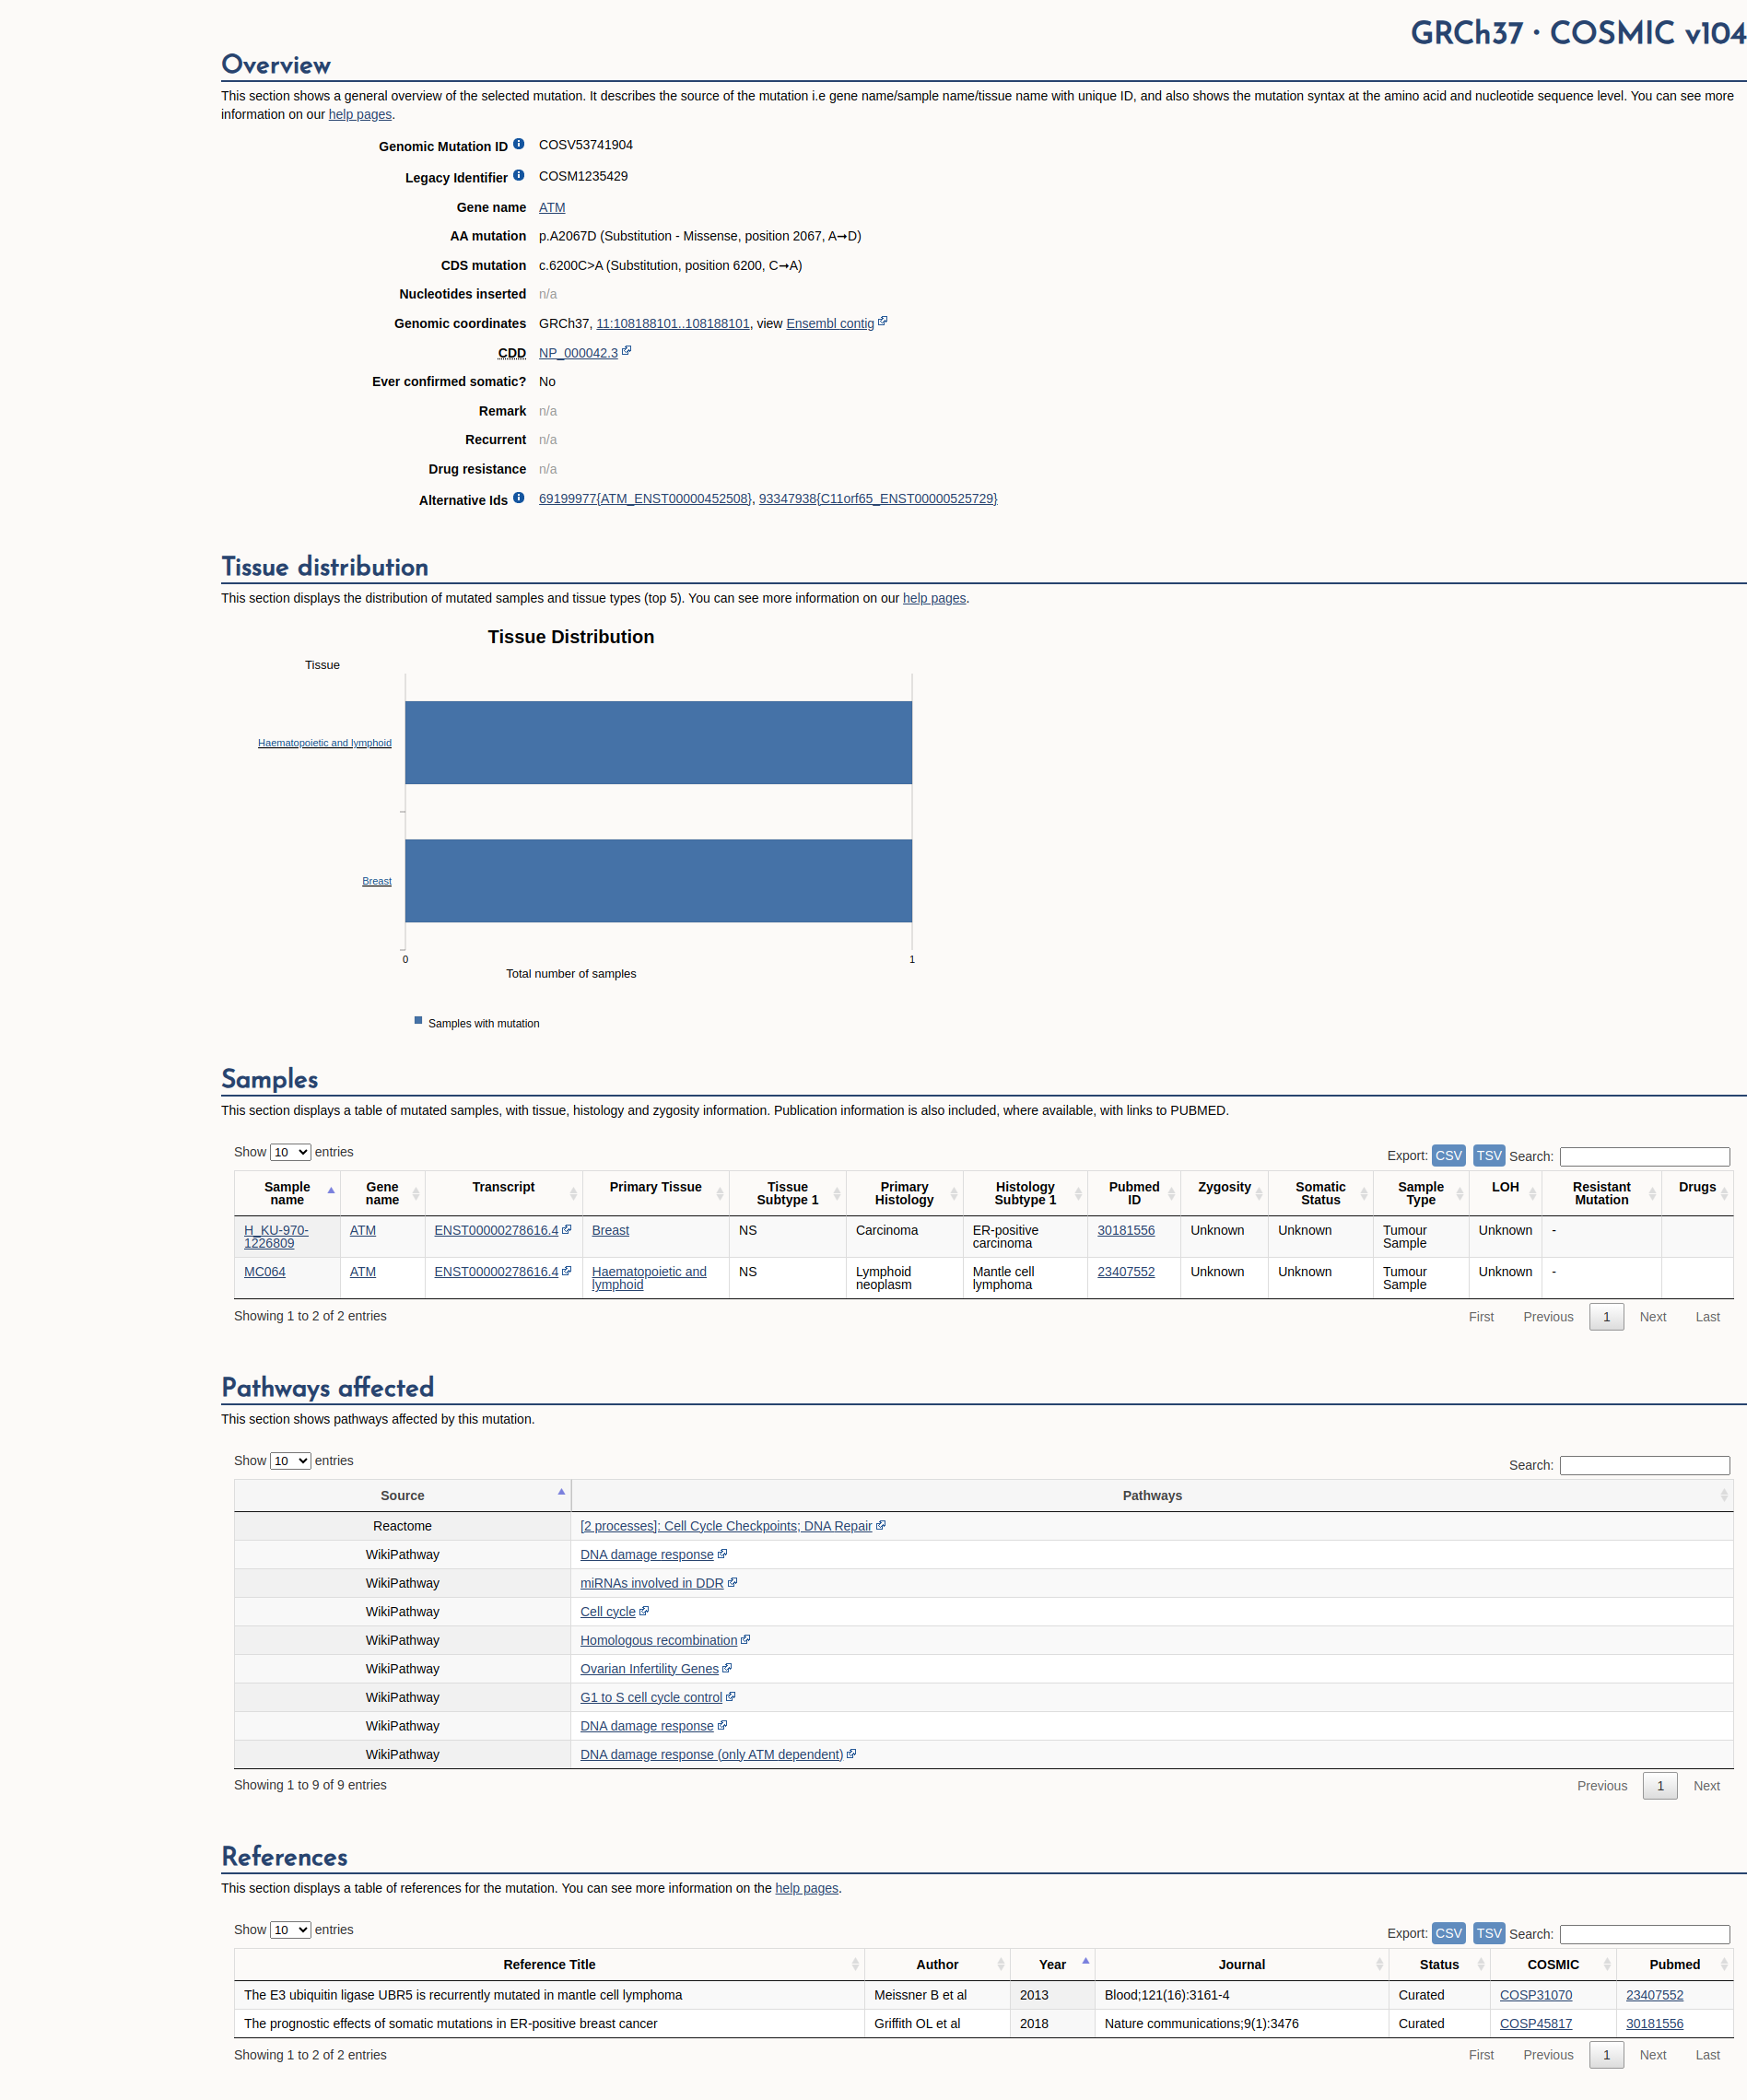
Task: Open Haematopoietic and lymphoid chart axis label
Action: 325,743
